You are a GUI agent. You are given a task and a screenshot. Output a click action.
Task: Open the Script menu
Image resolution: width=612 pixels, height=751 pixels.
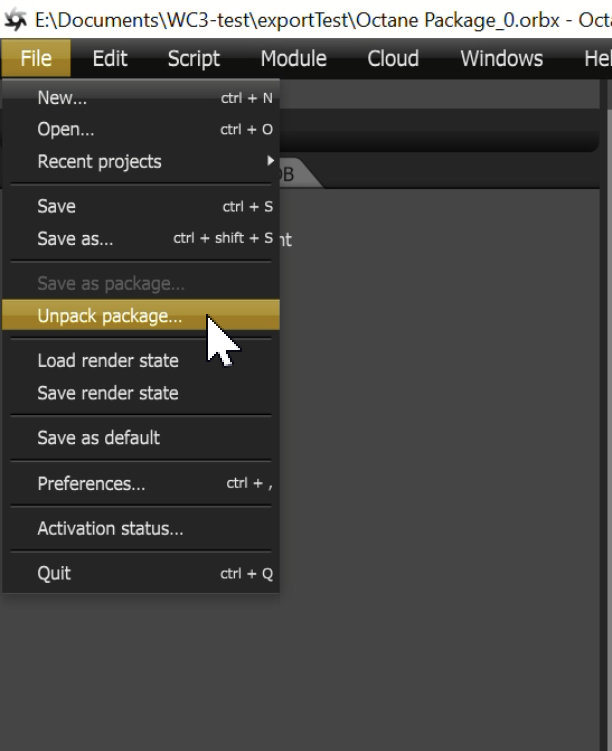(194, 59)
